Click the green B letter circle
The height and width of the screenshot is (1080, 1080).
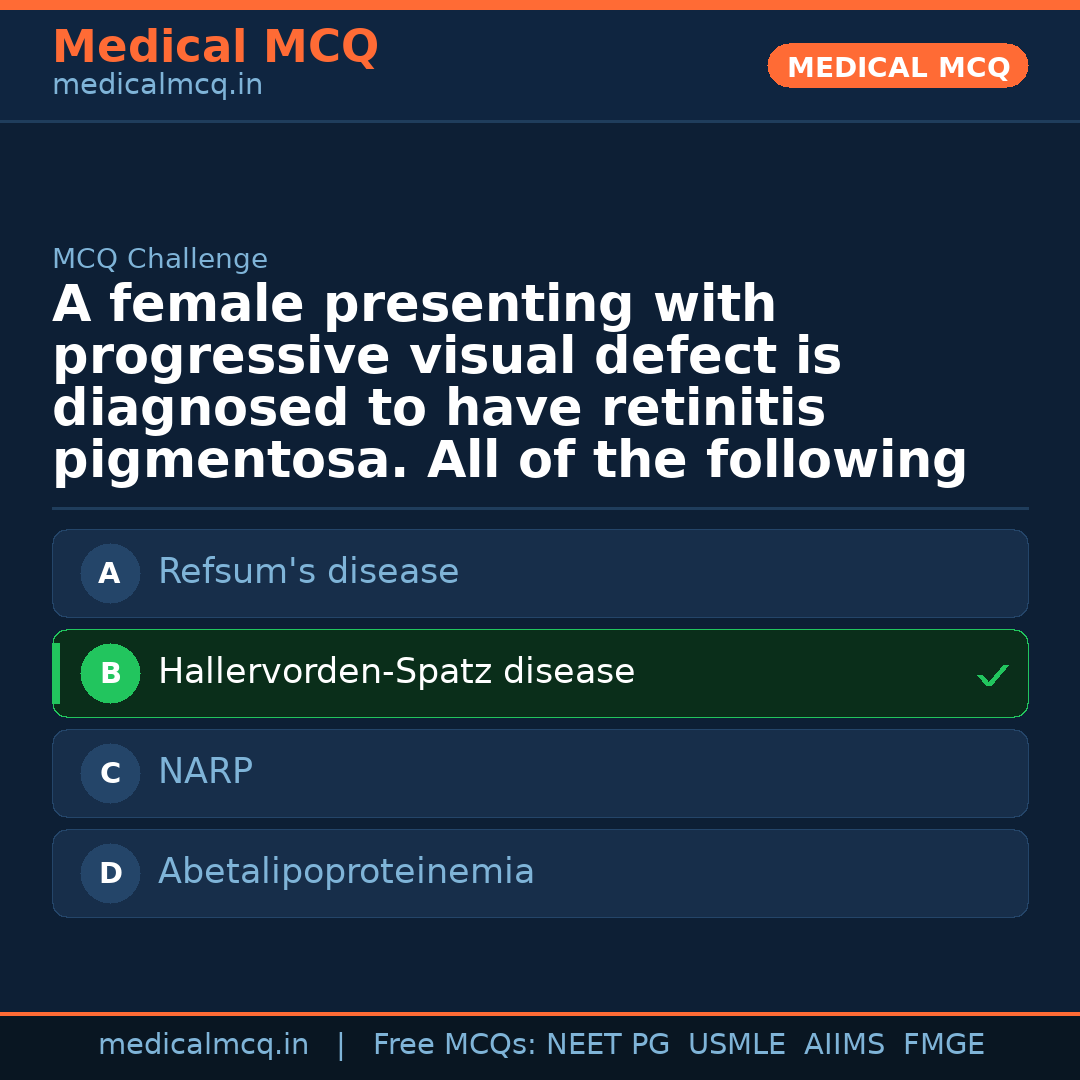point(110,673)
